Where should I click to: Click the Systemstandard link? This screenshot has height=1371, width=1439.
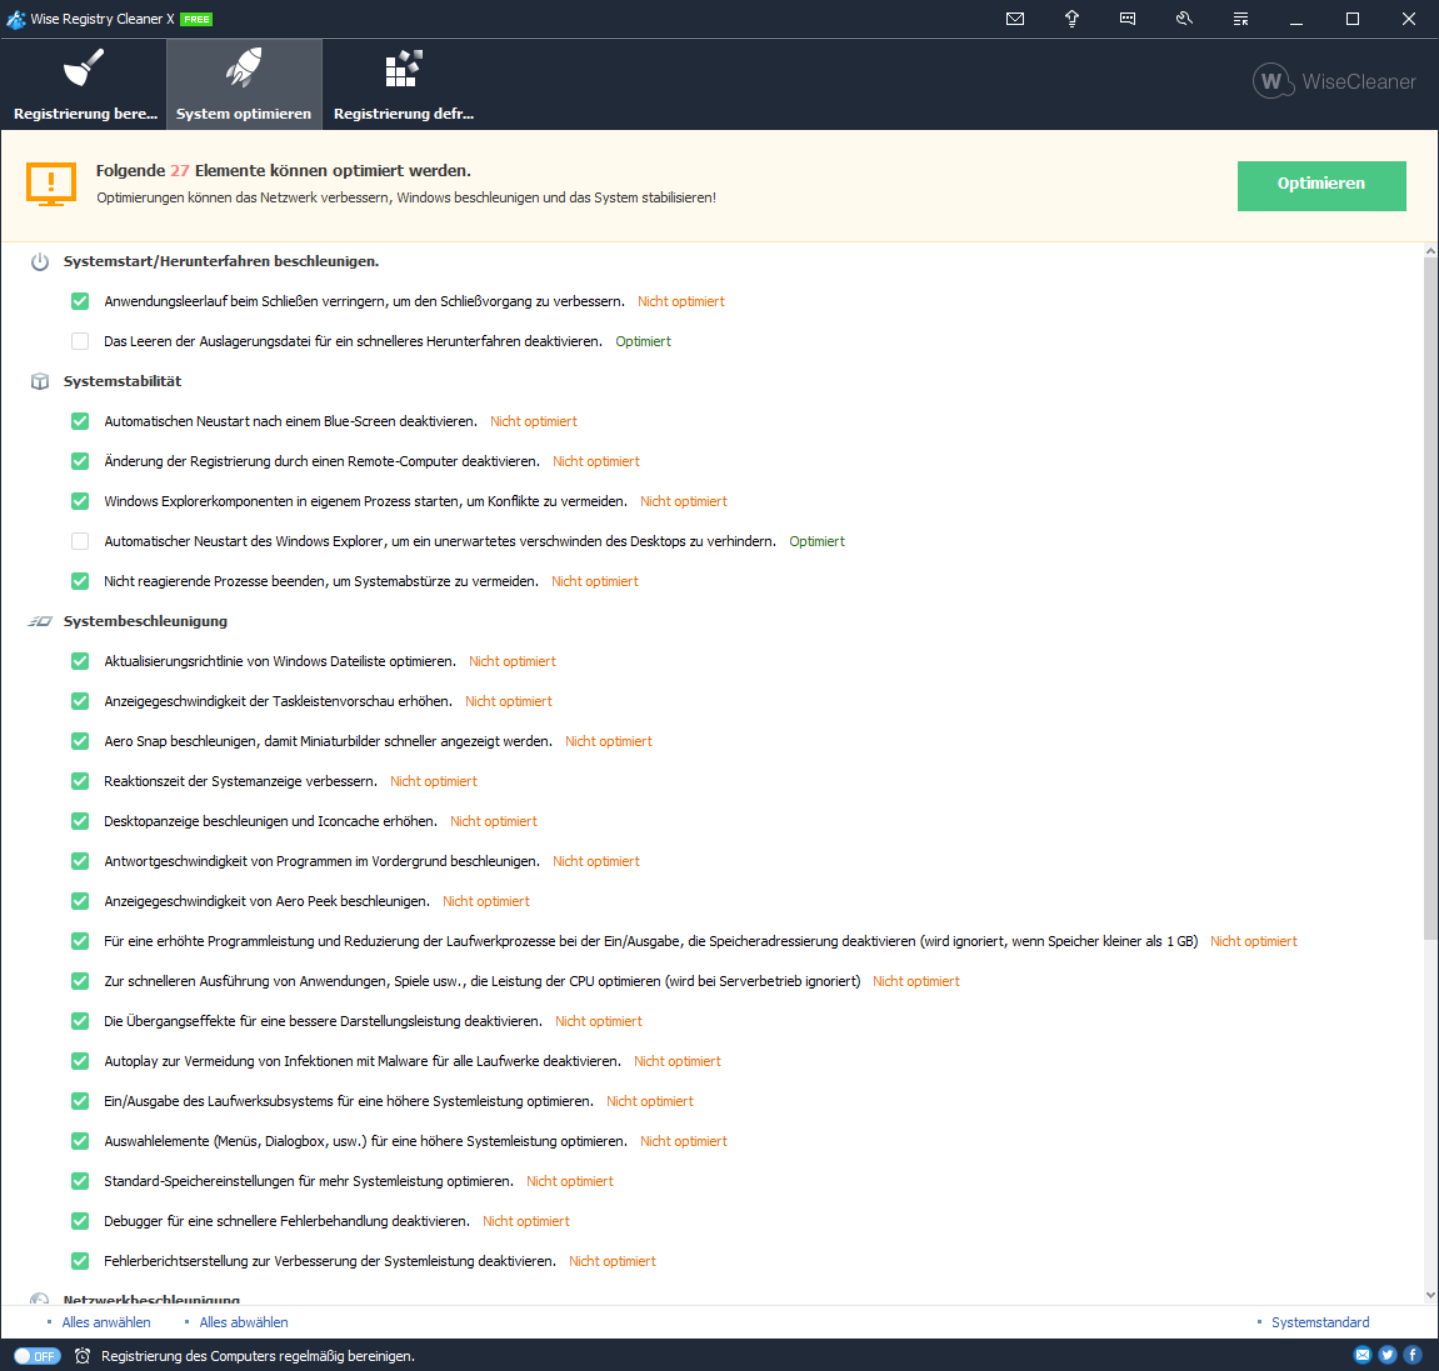coord(1320,1322)
